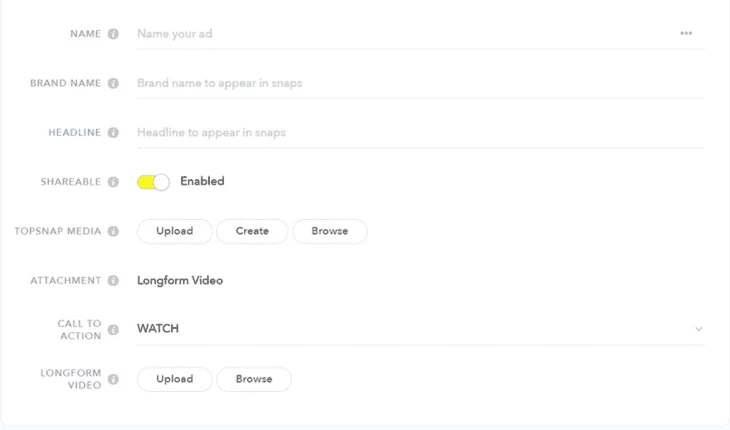Open the WATCH call to action dropdown
This screenshot has height=430, width=730.
tap(421, 329)
